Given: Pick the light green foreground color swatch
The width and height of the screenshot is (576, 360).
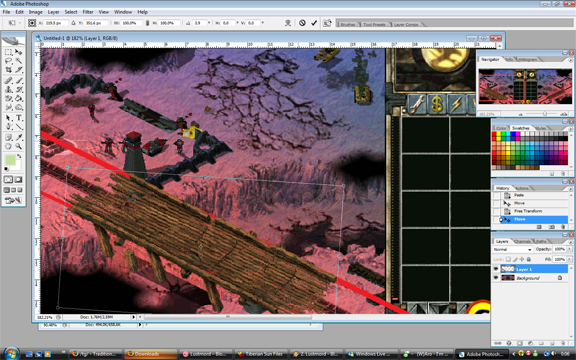Looking at the screenshot, I should click(10, 160).
